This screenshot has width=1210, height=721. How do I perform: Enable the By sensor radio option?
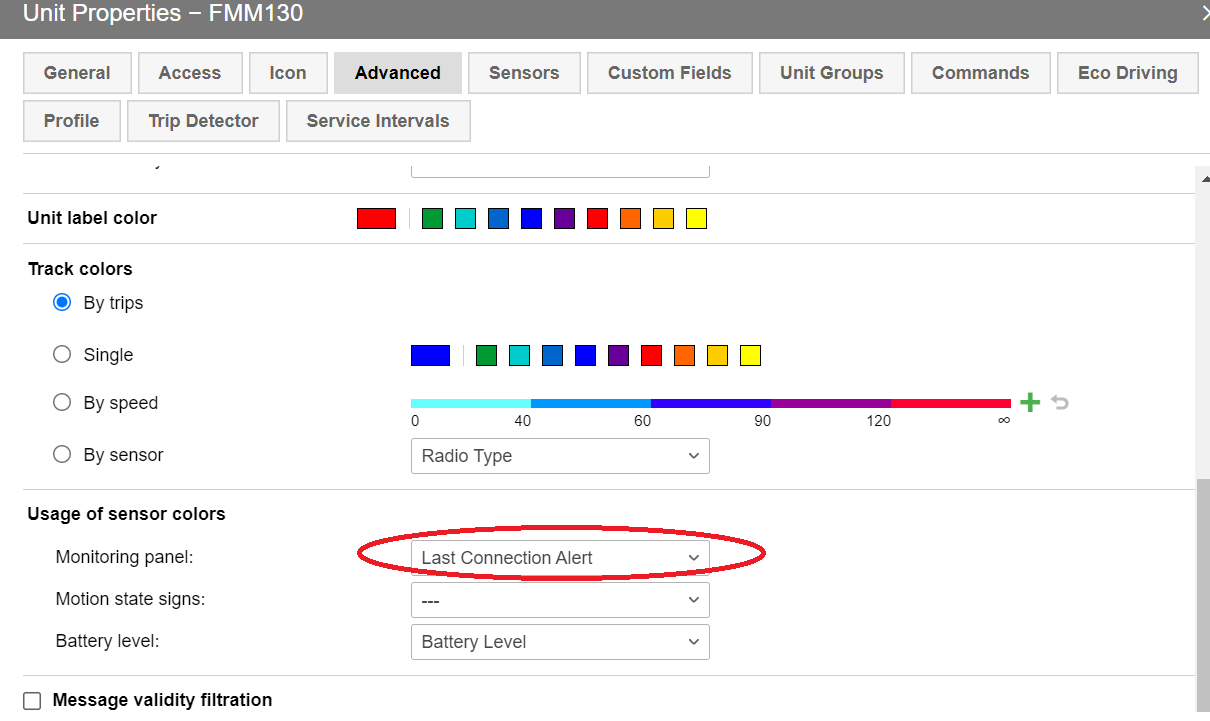pos(62,454)
